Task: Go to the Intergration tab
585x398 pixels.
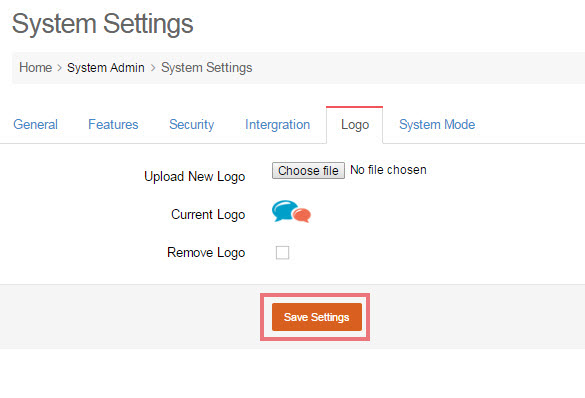Action: click(x=277, y=124)
